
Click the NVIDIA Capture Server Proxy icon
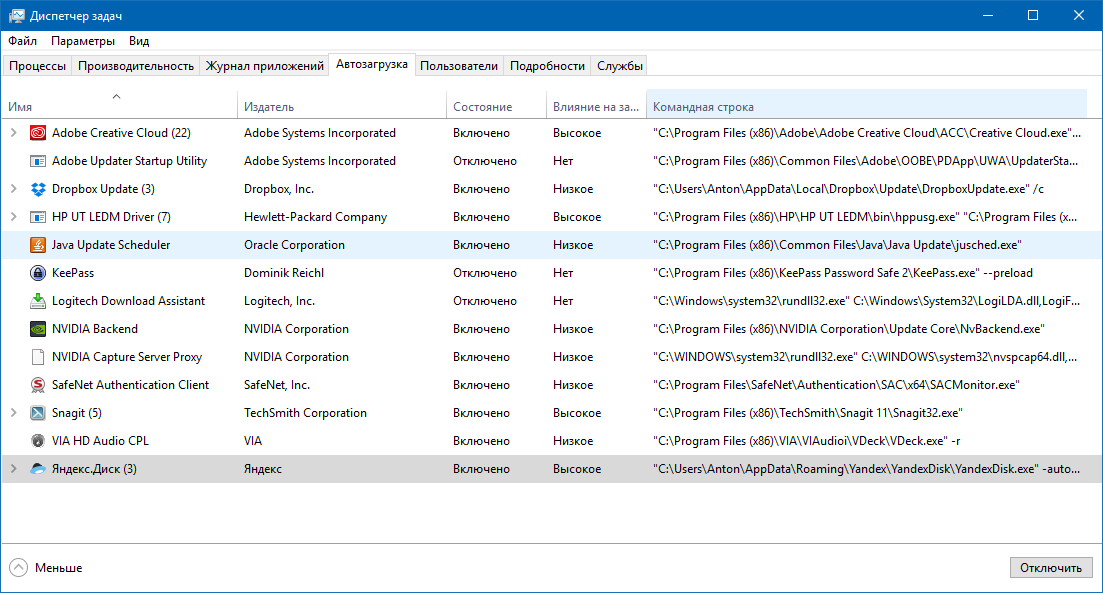coord(38,357)
